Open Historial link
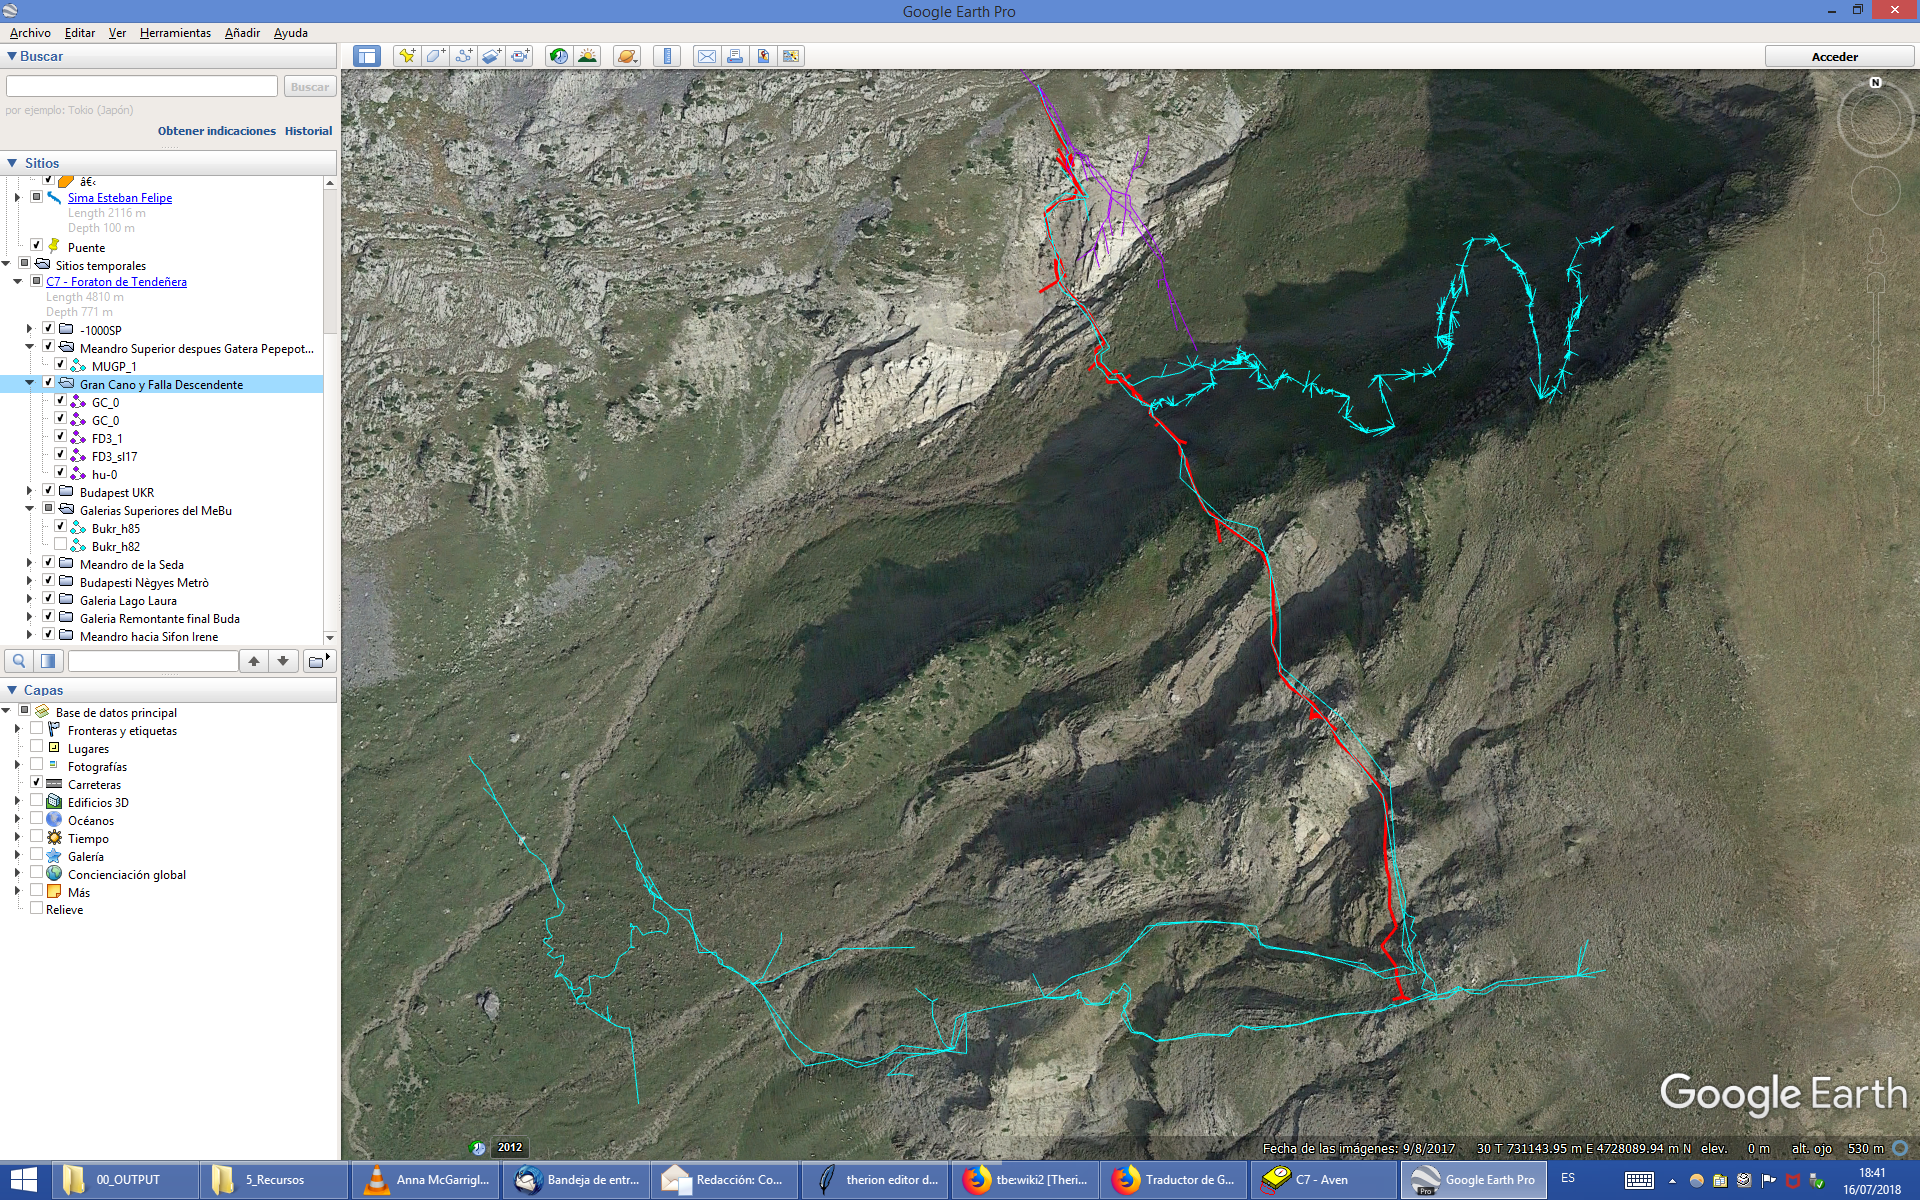 pos(308,131)
